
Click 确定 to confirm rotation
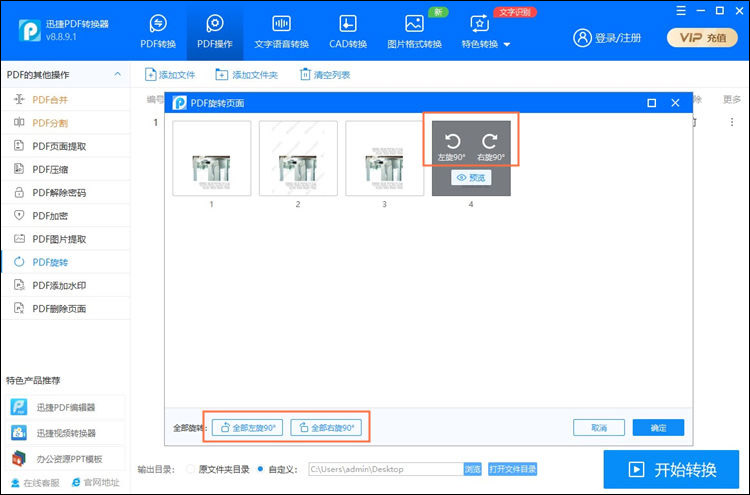(658, 427)
